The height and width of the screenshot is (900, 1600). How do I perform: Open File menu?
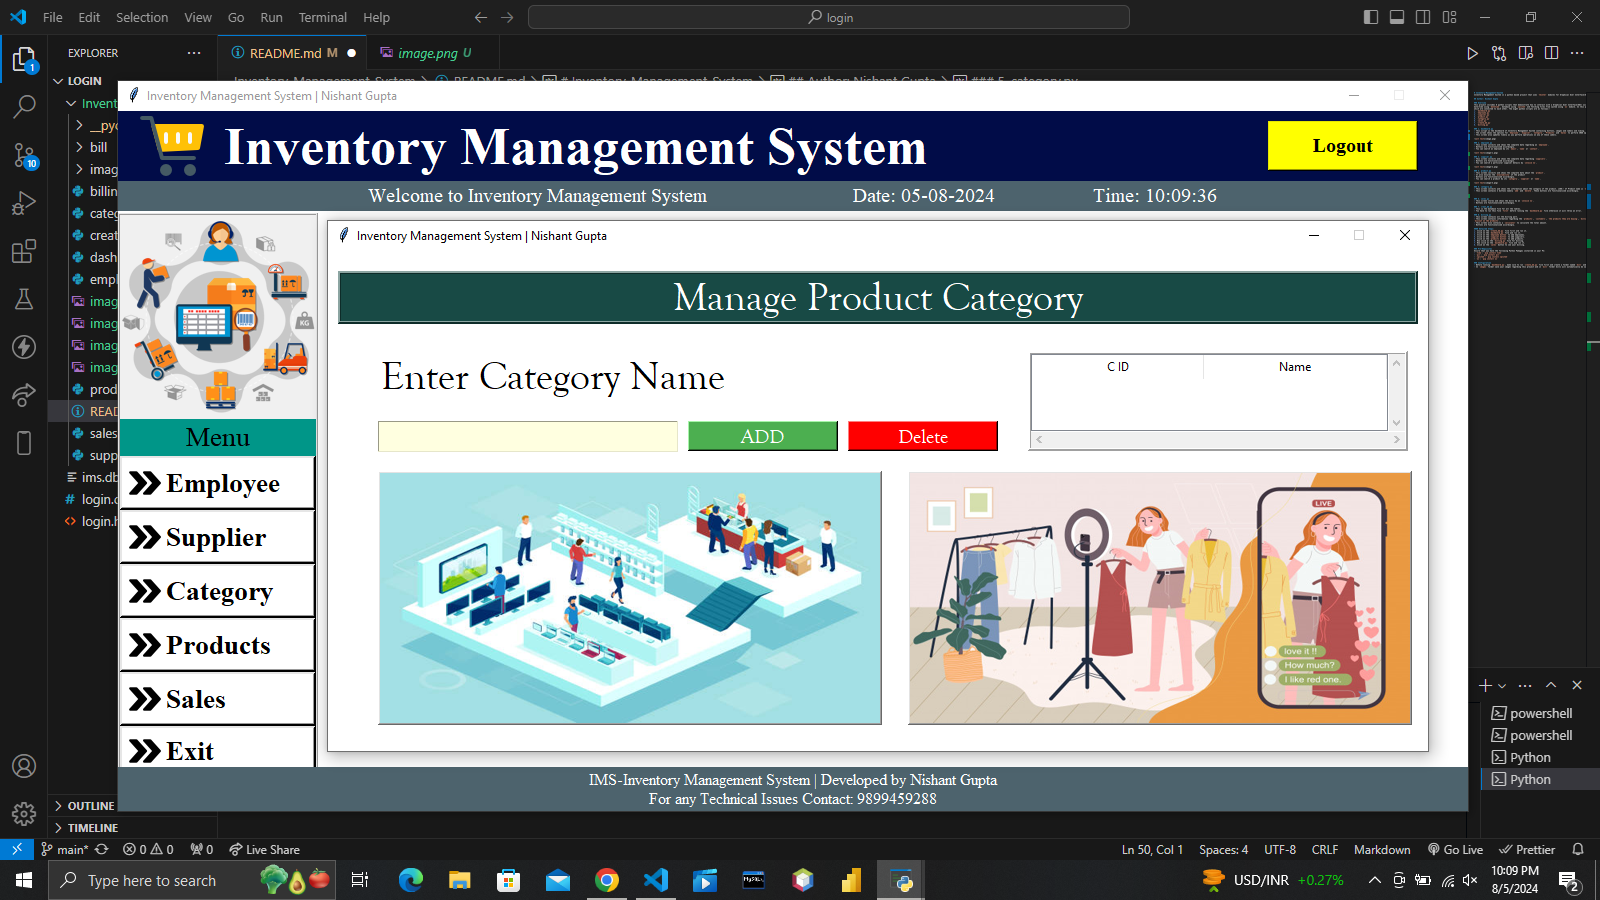pos(53,17)
